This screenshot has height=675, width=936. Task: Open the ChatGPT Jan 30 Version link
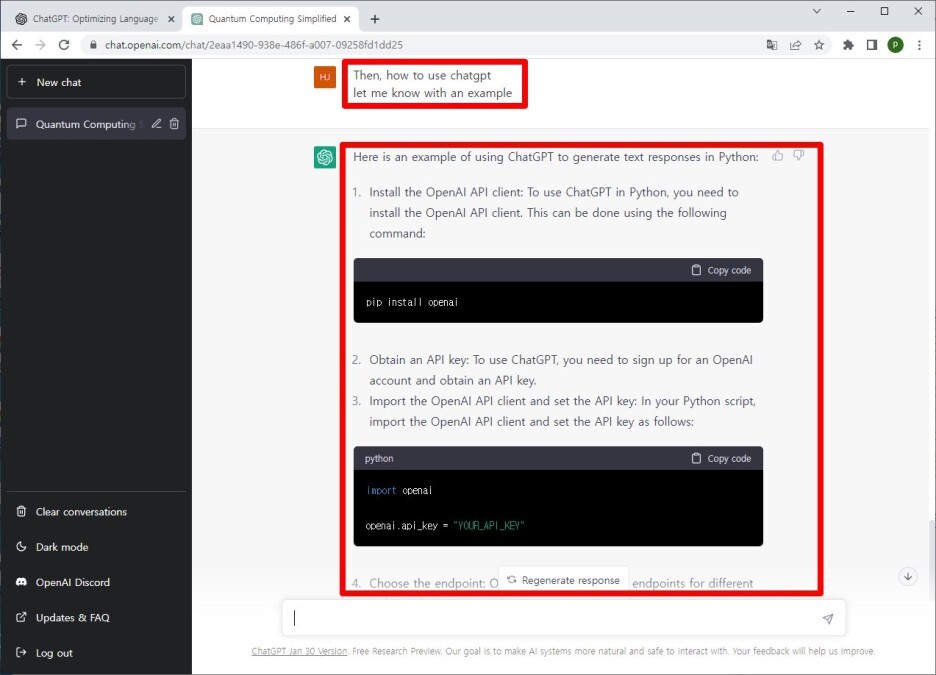(x=299, y=651)
